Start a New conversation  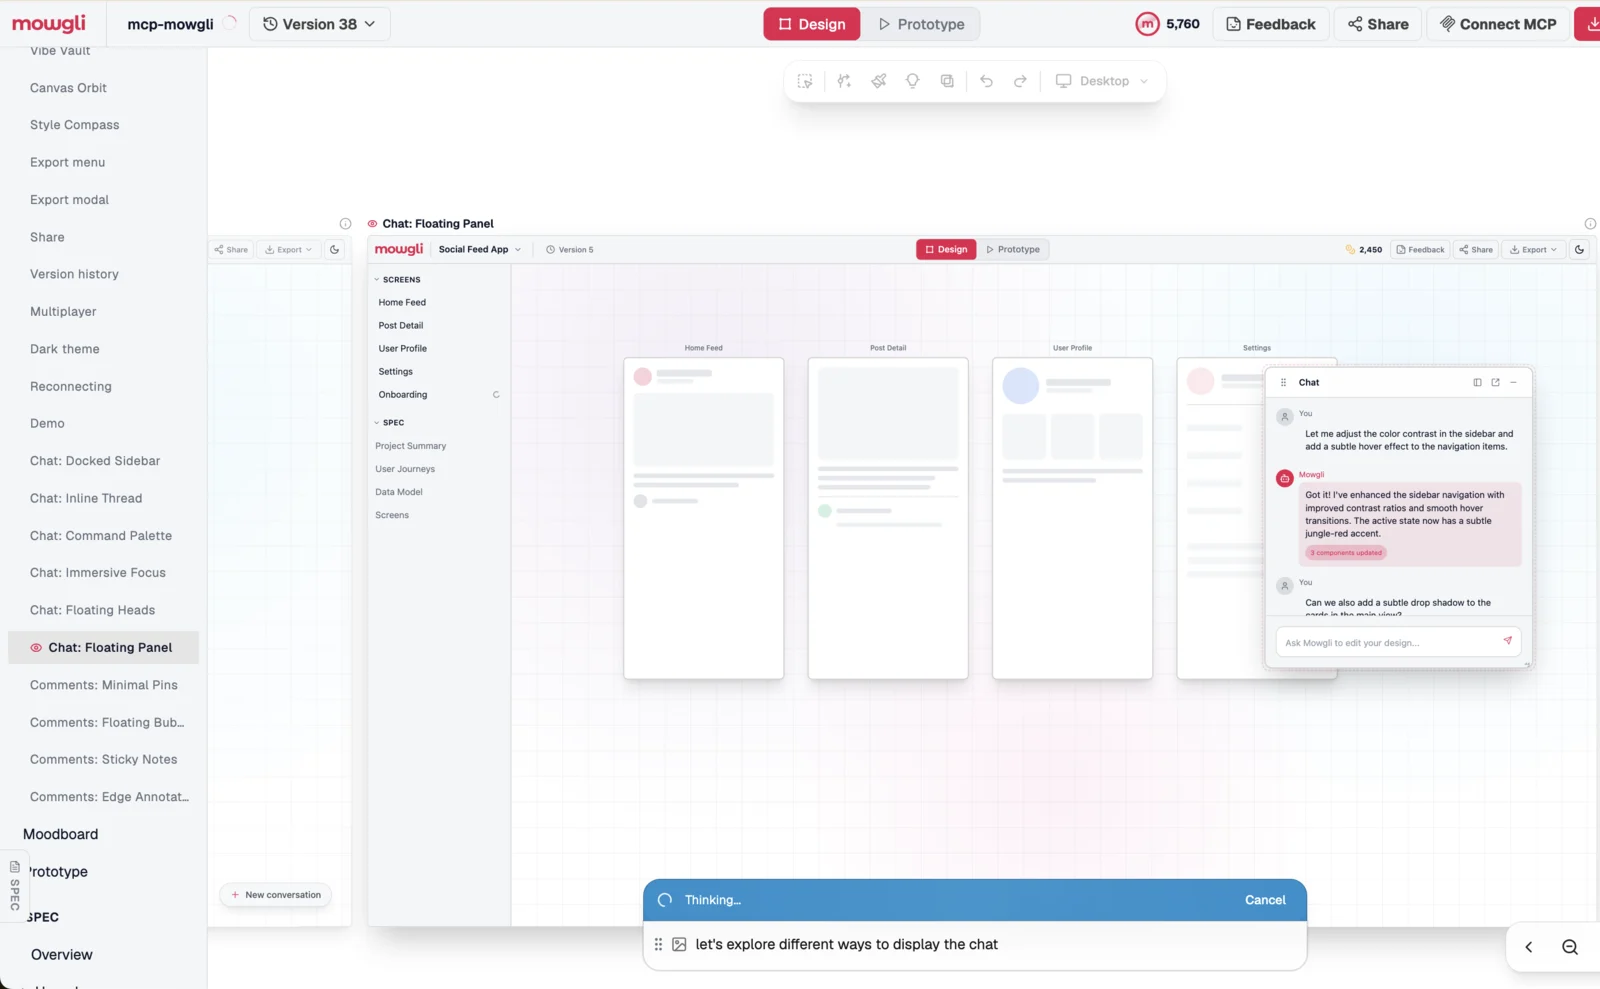[x=276, y=895]
